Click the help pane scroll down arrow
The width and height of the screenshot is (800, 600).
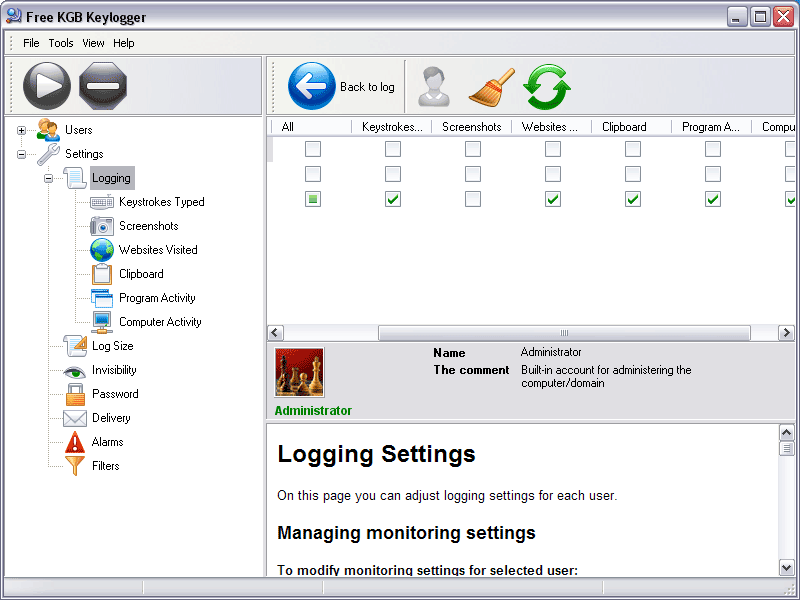786,567
